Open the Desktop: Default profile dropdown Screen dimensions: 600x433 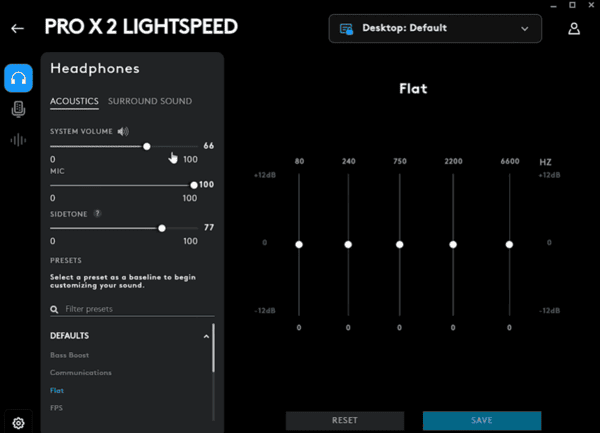(435, 28)
